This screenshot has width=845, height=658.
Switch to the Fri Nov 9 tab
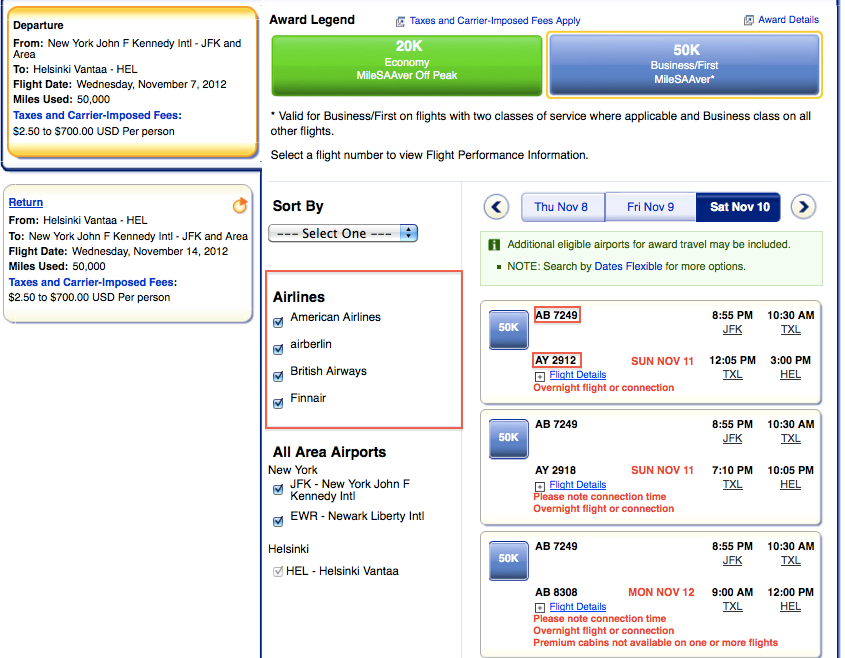(x=650, y=207)
